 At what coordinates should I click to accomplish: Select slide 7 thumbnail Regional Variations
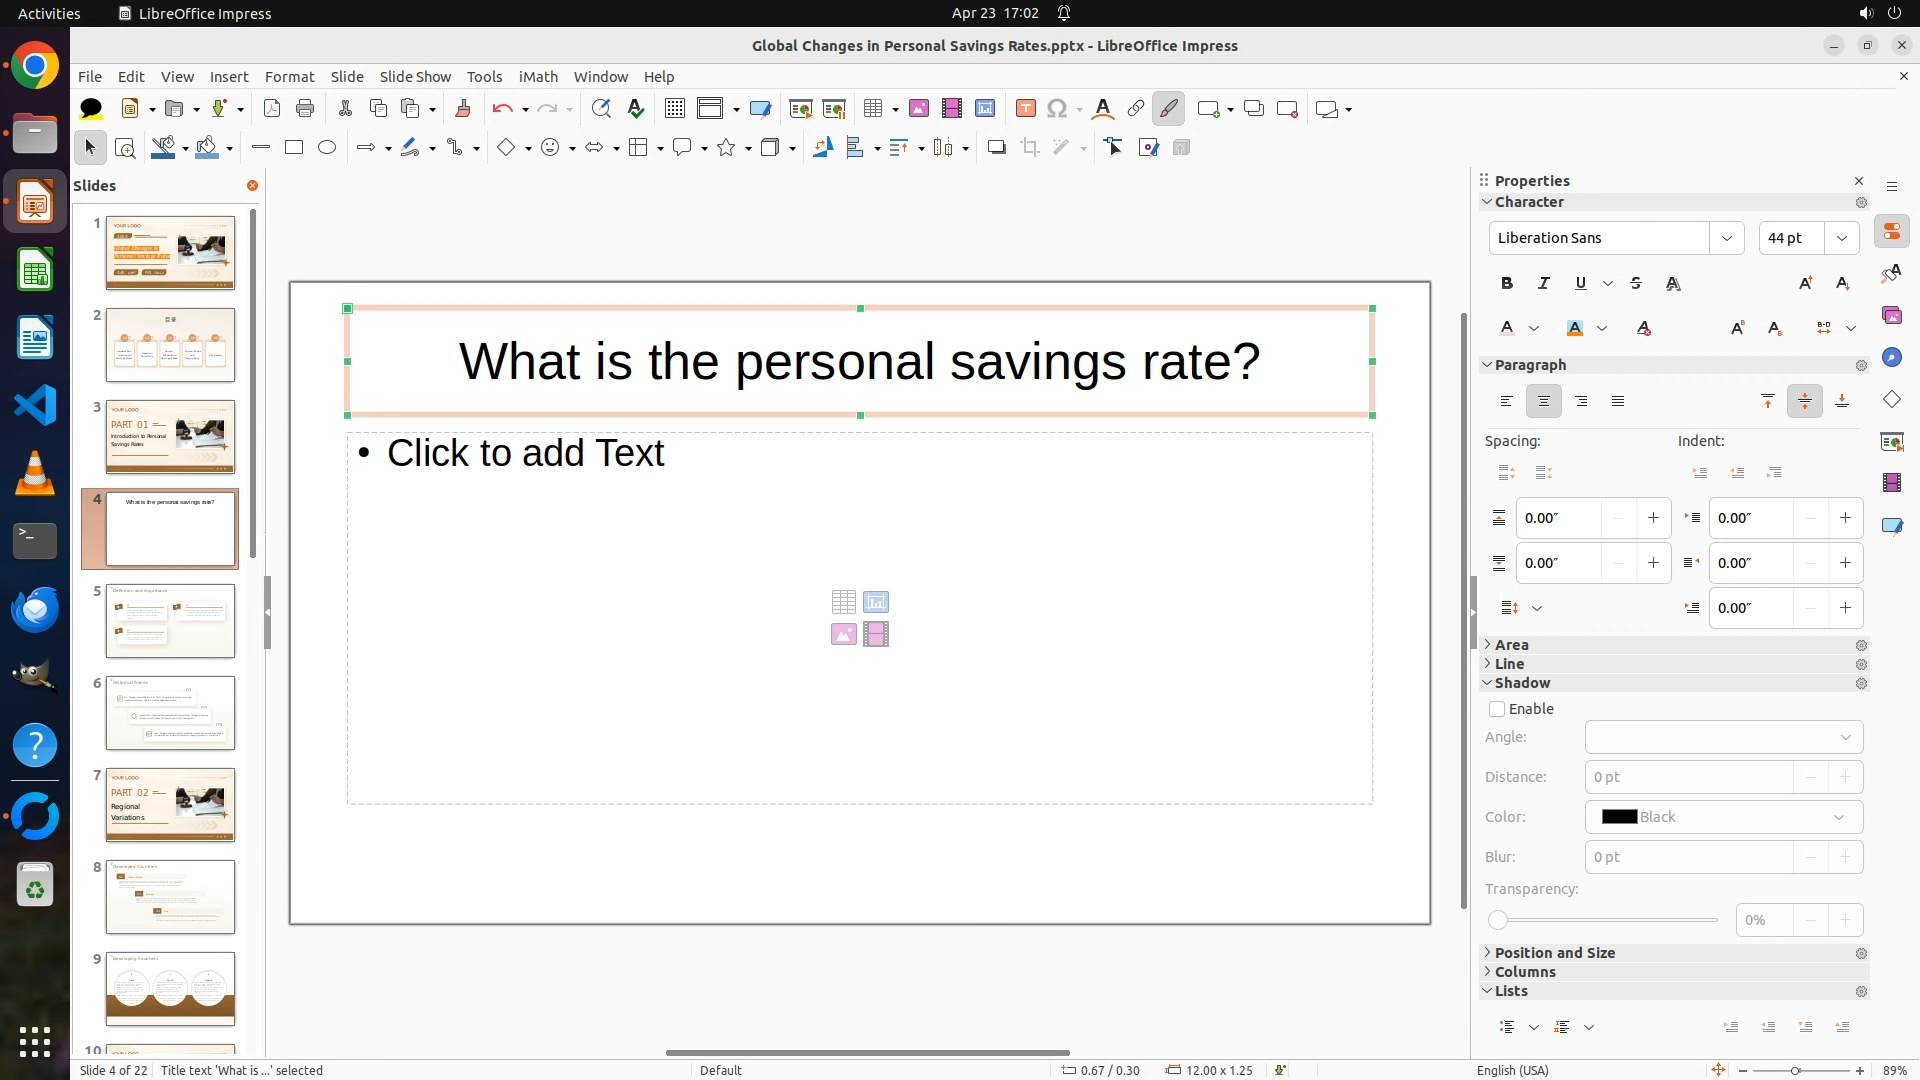170,805
